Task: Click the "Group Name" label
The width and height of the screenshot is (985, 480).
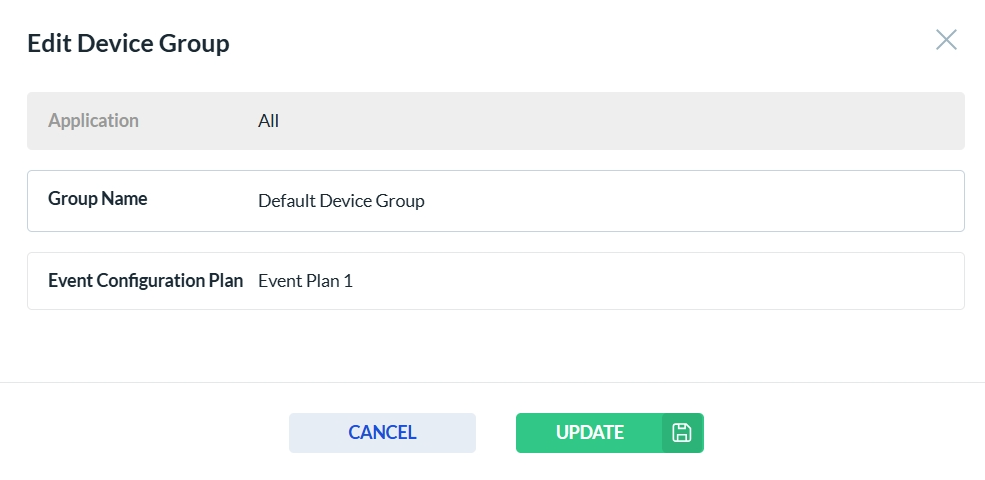Action: (97, 199)
